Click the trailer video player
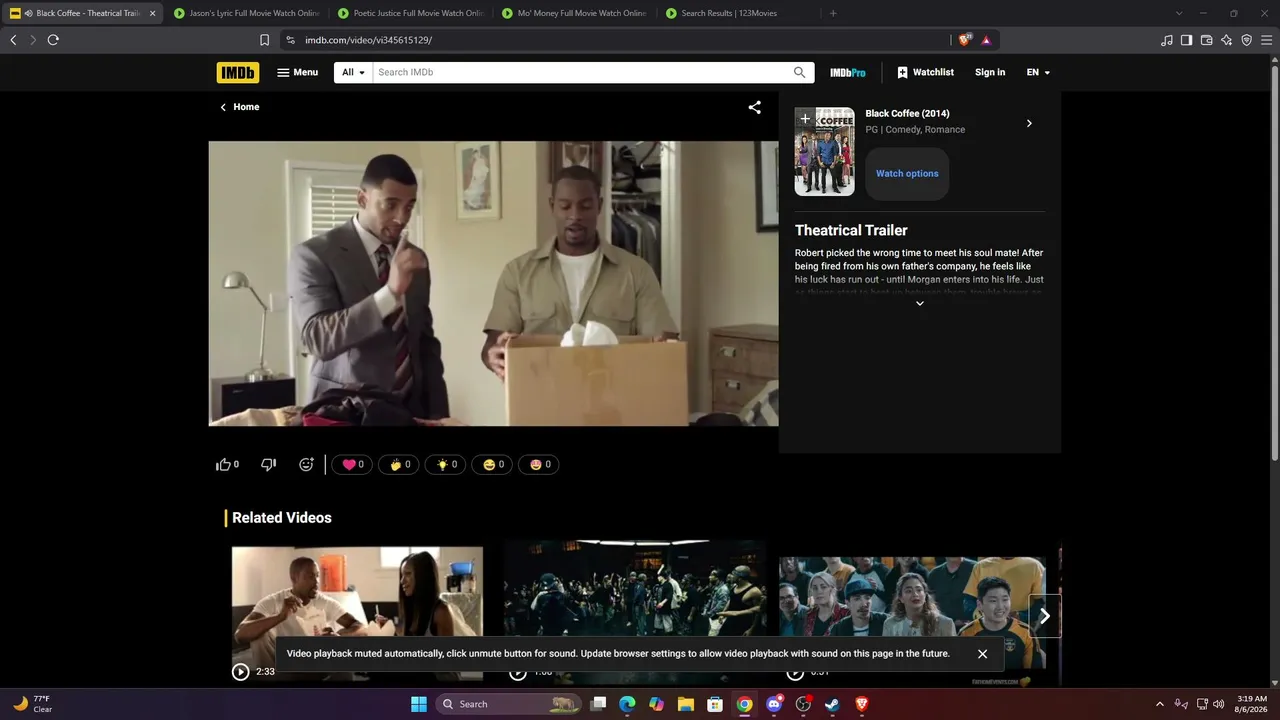1280x720 pixels. coord(493,283)
